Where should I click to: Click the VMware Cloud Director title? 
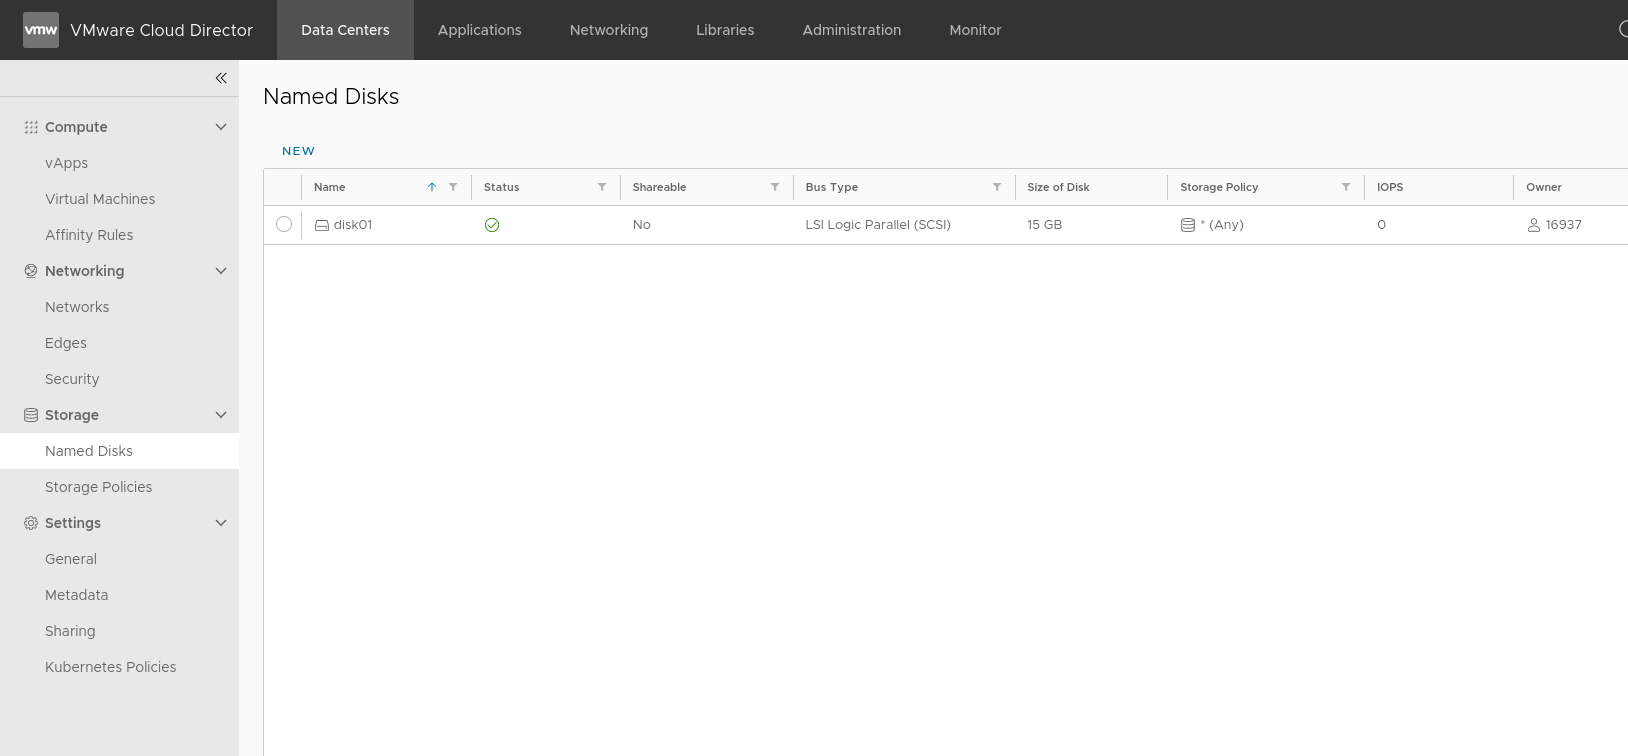(162, 30)
